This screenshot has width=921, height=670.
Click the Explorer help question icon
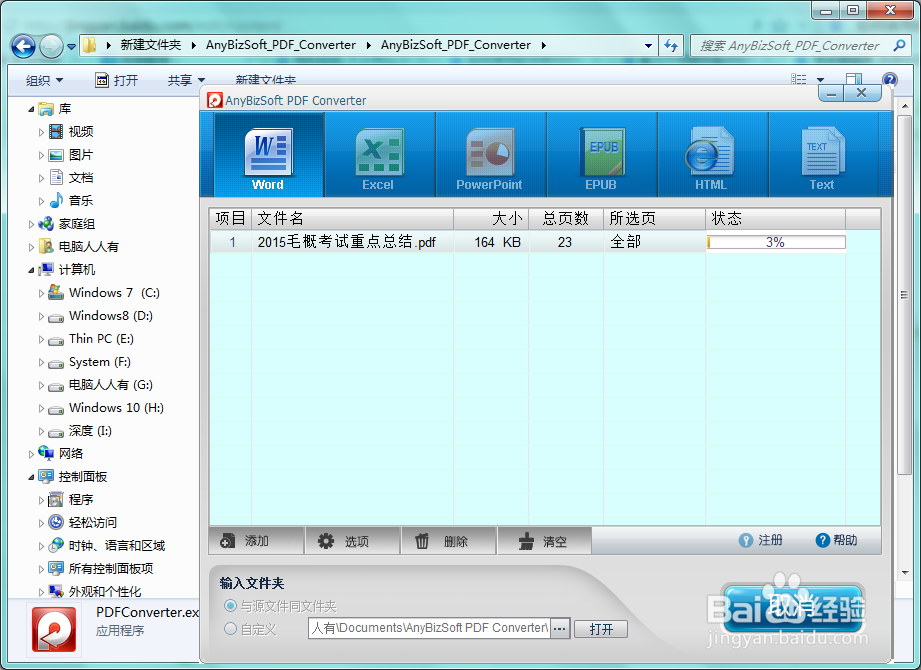click(x=889, y=79)
